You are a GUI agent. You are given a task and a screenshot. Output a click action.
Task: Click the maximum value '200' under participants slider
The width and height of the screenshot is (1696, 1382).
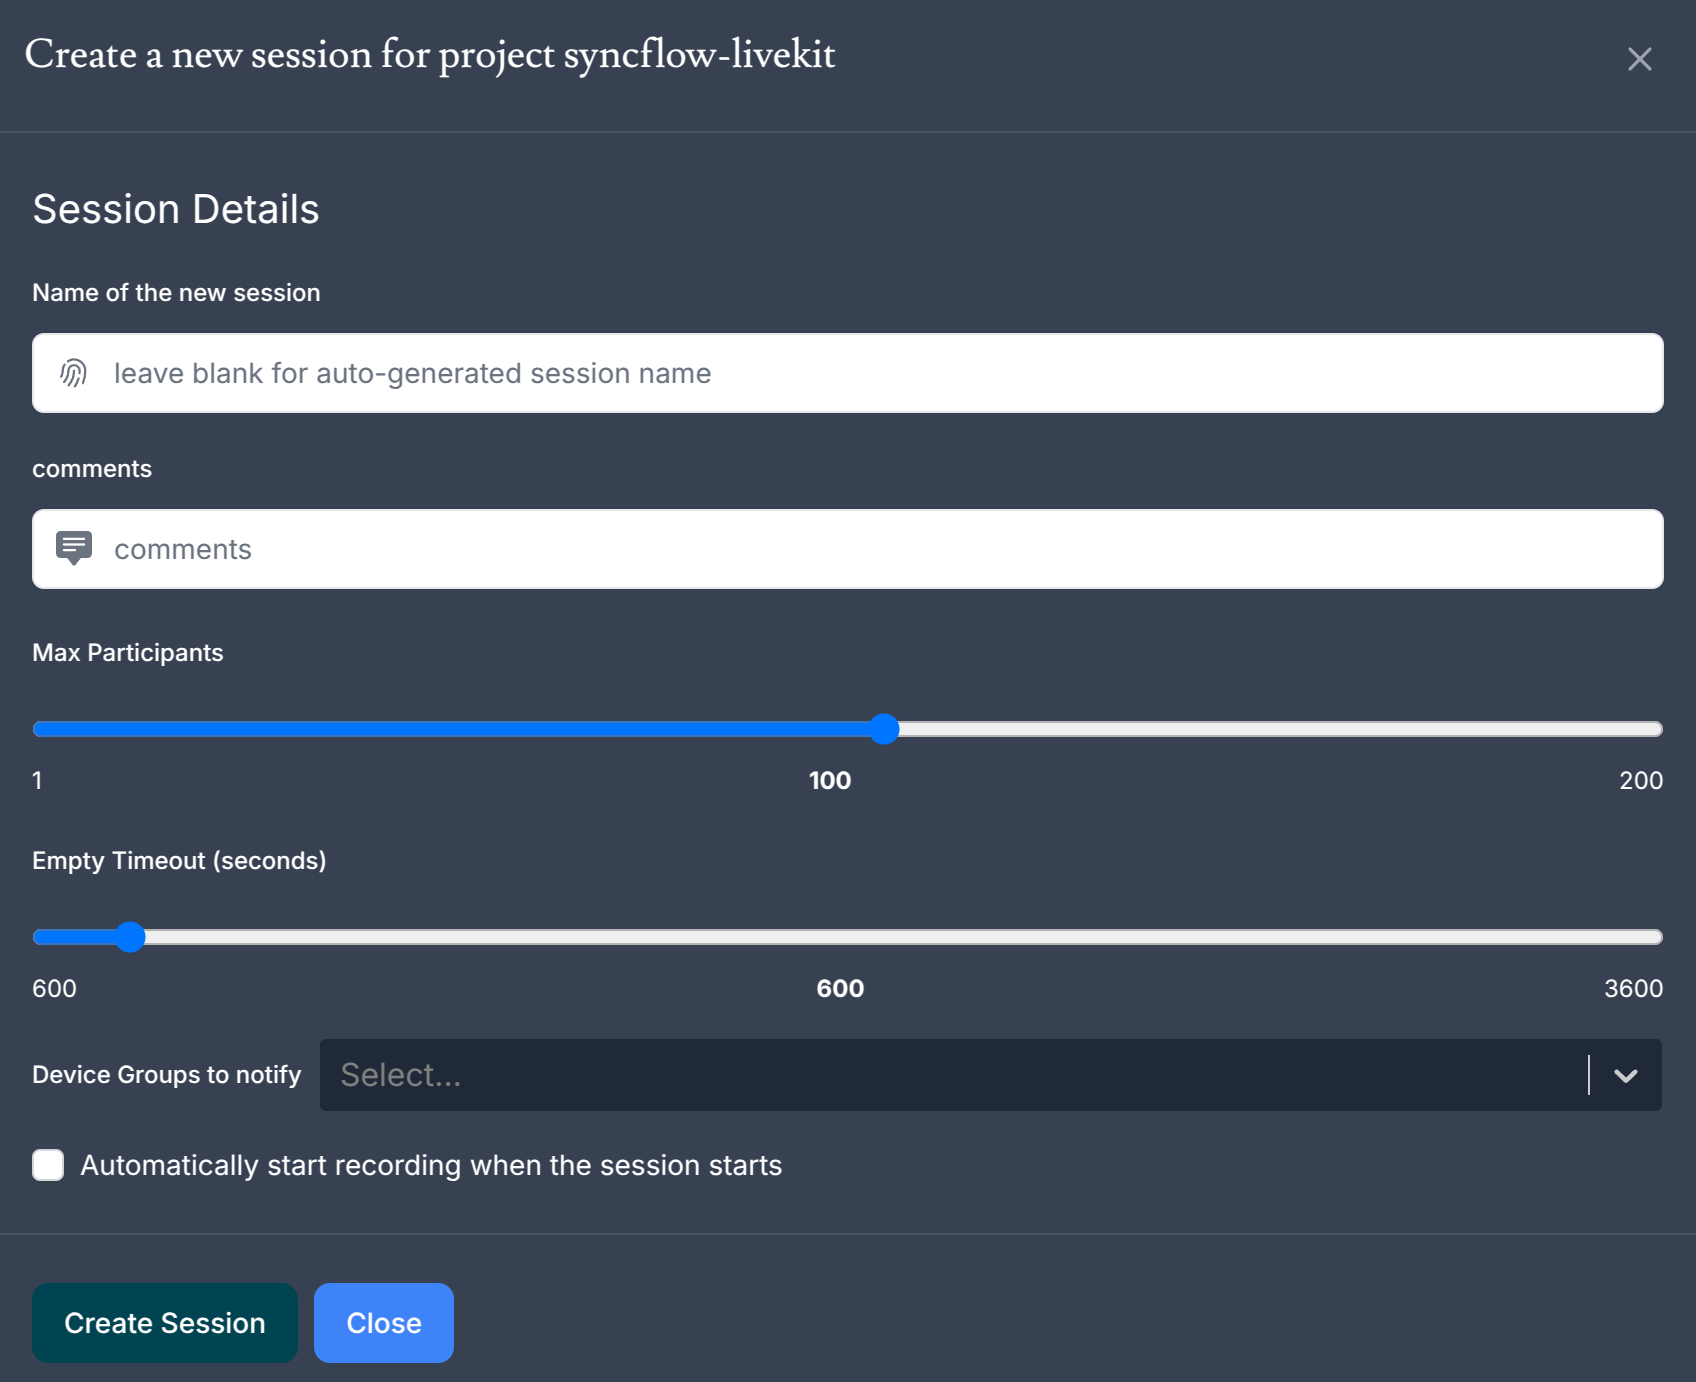coord(1641,781)
